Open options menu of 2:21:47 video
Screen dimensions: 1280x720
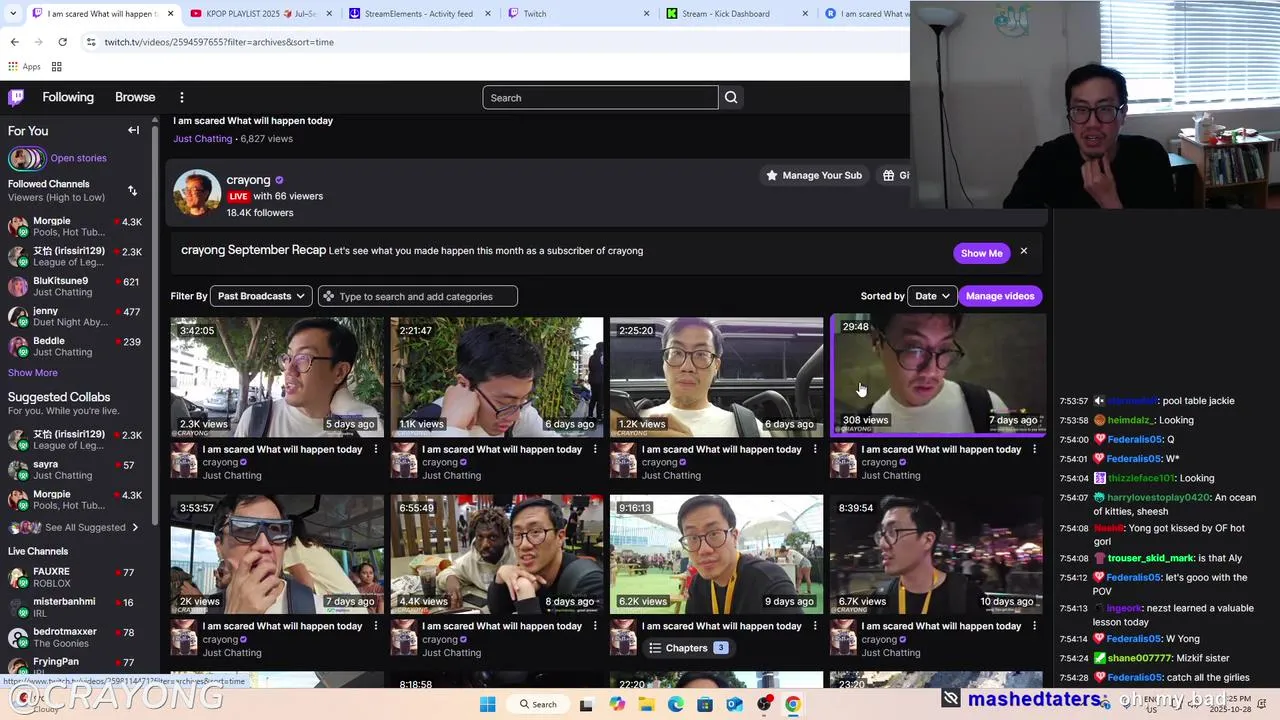(x=595, y=449)
